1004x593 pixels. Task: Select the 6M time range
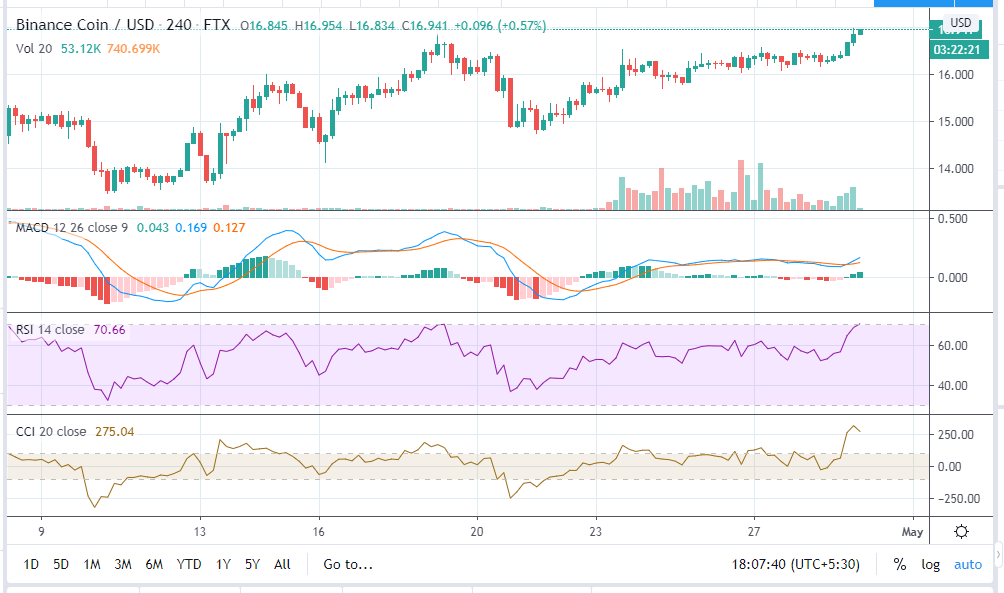coord(154,564)
